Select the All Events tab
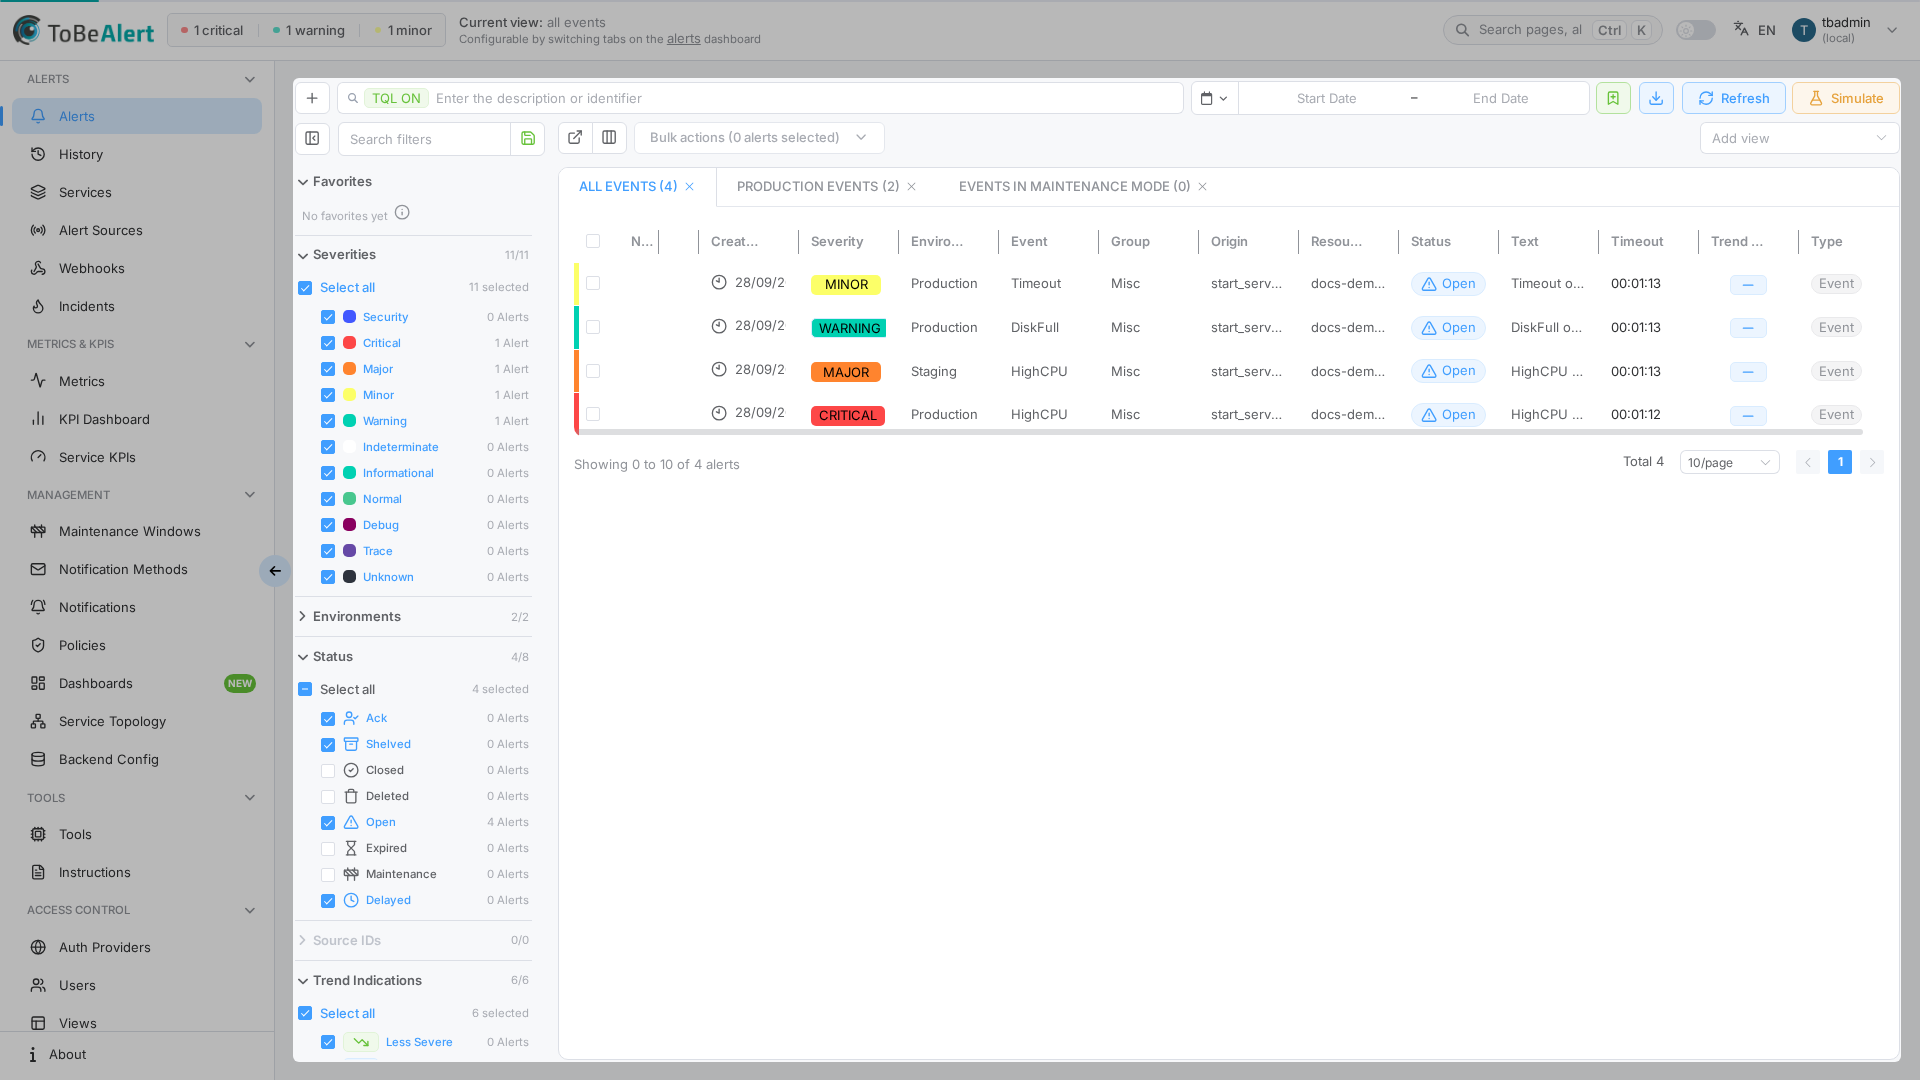 click(x=628, y=186)
